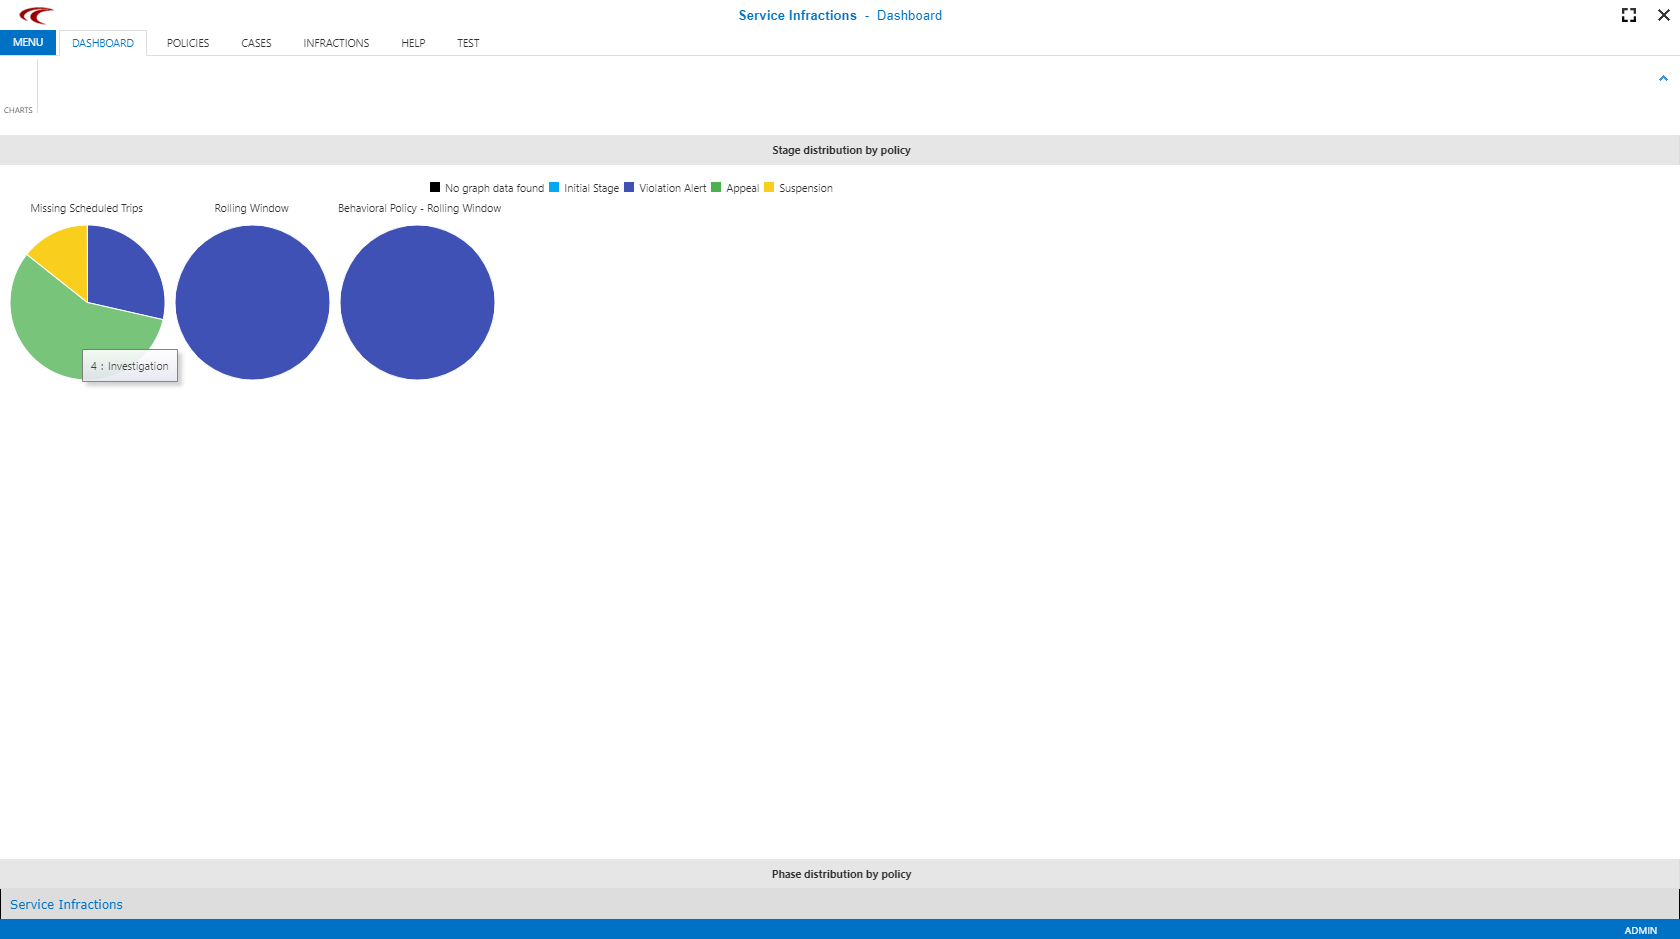Switch to the CASES tab
The height and width of the screenshot is (939, 1680).
click(255, 43)
